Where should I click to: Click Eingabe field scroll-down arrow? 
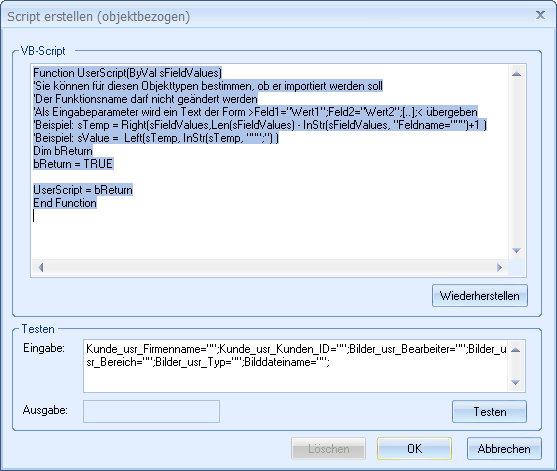515,383
